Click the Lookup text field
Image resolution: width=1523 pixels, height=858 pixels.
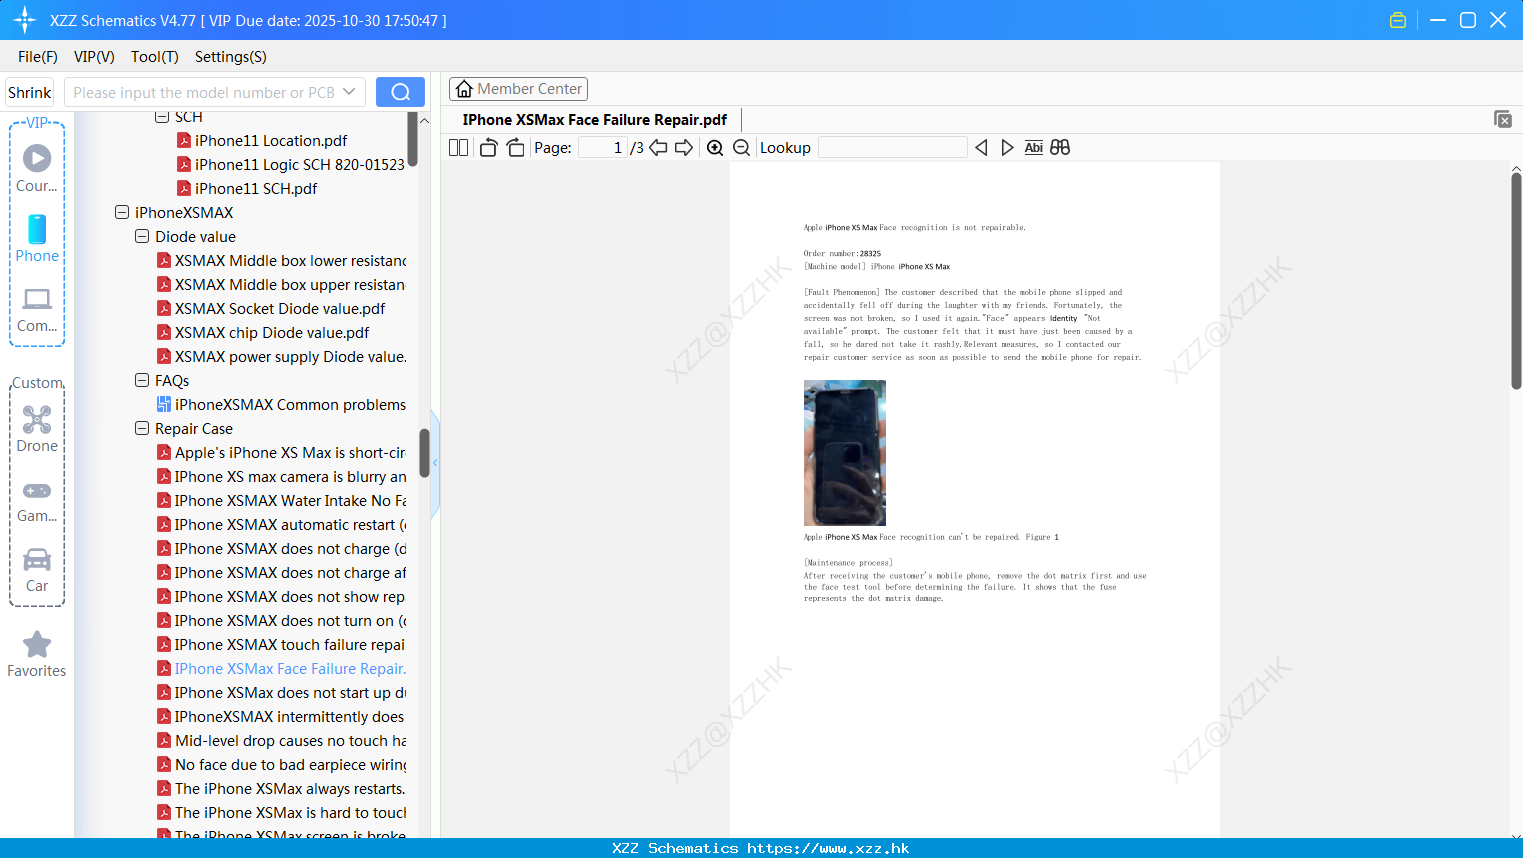pyautogui.click(x=892, y=147)
